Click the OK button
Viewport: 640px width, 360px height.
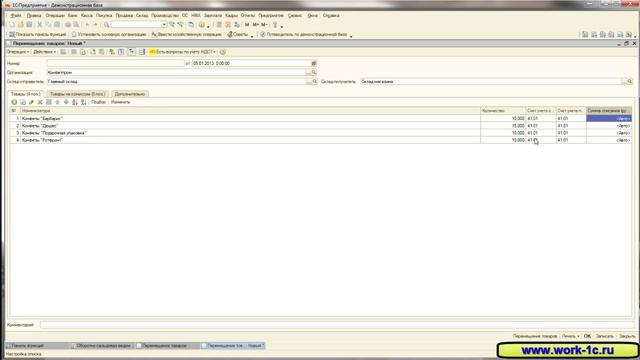point(587,336)
